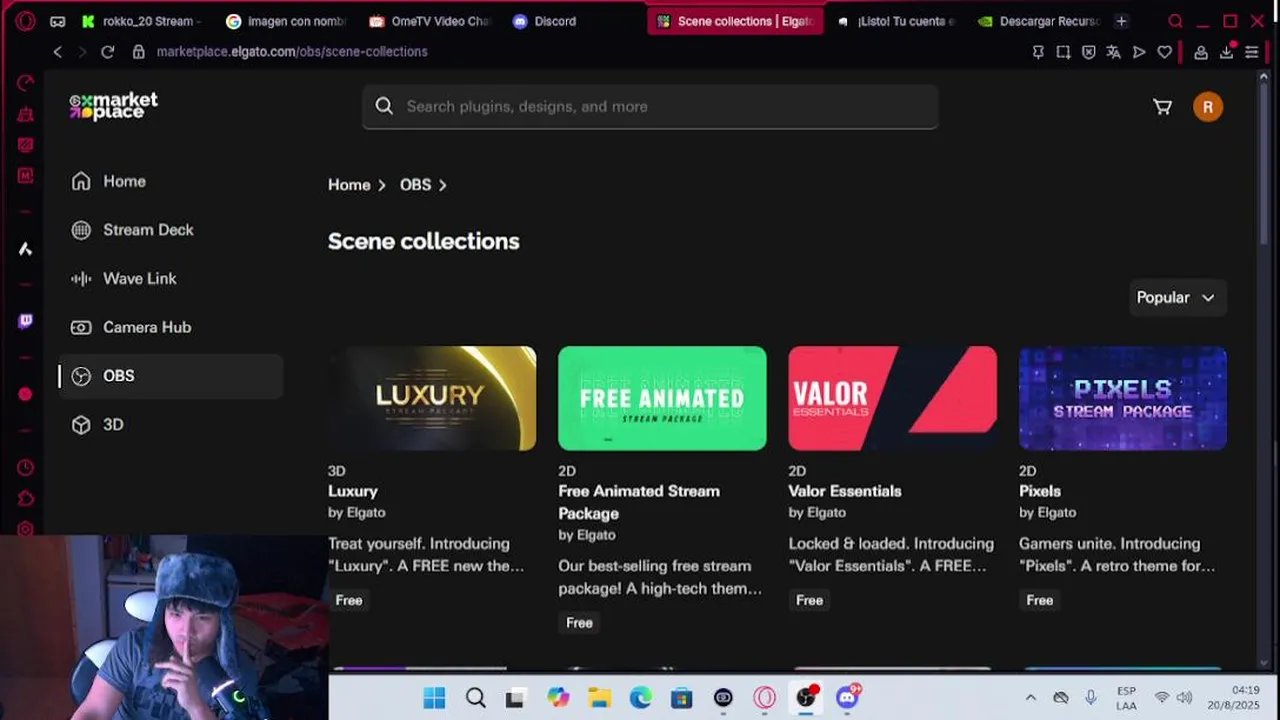The width and height of the screenshot is (1280, 720).
Task: Reload the current page
Action: 107,51
